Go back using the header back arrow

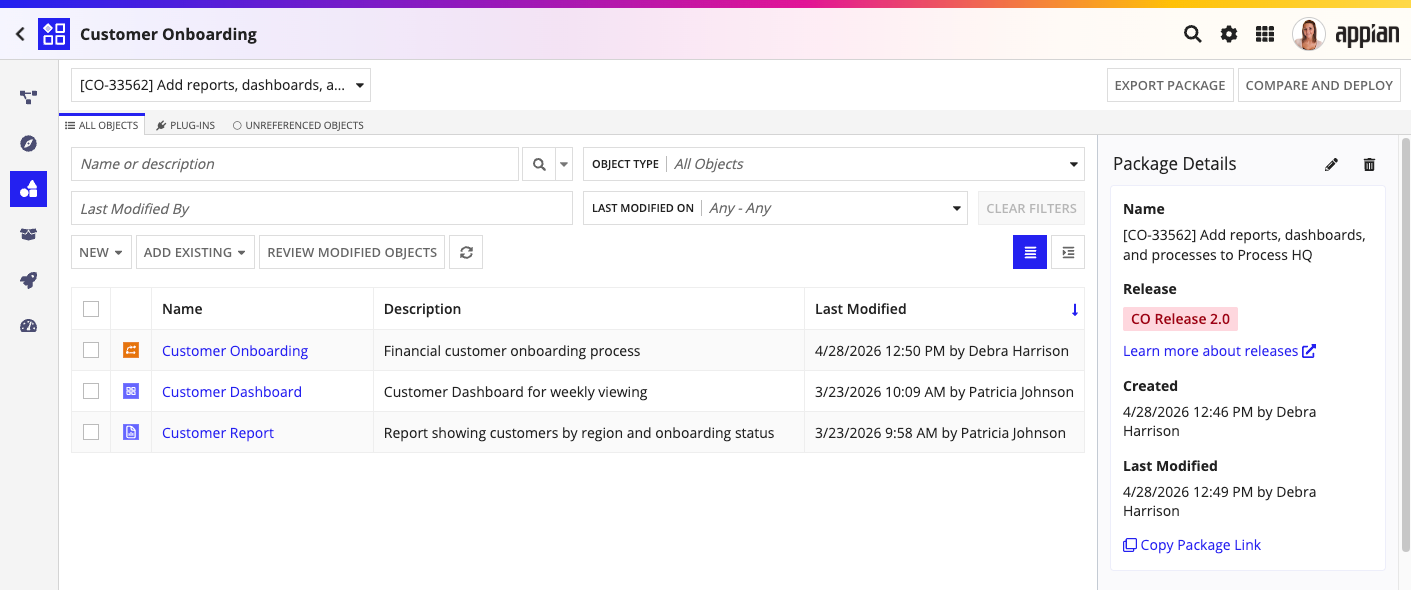point(20,34)
